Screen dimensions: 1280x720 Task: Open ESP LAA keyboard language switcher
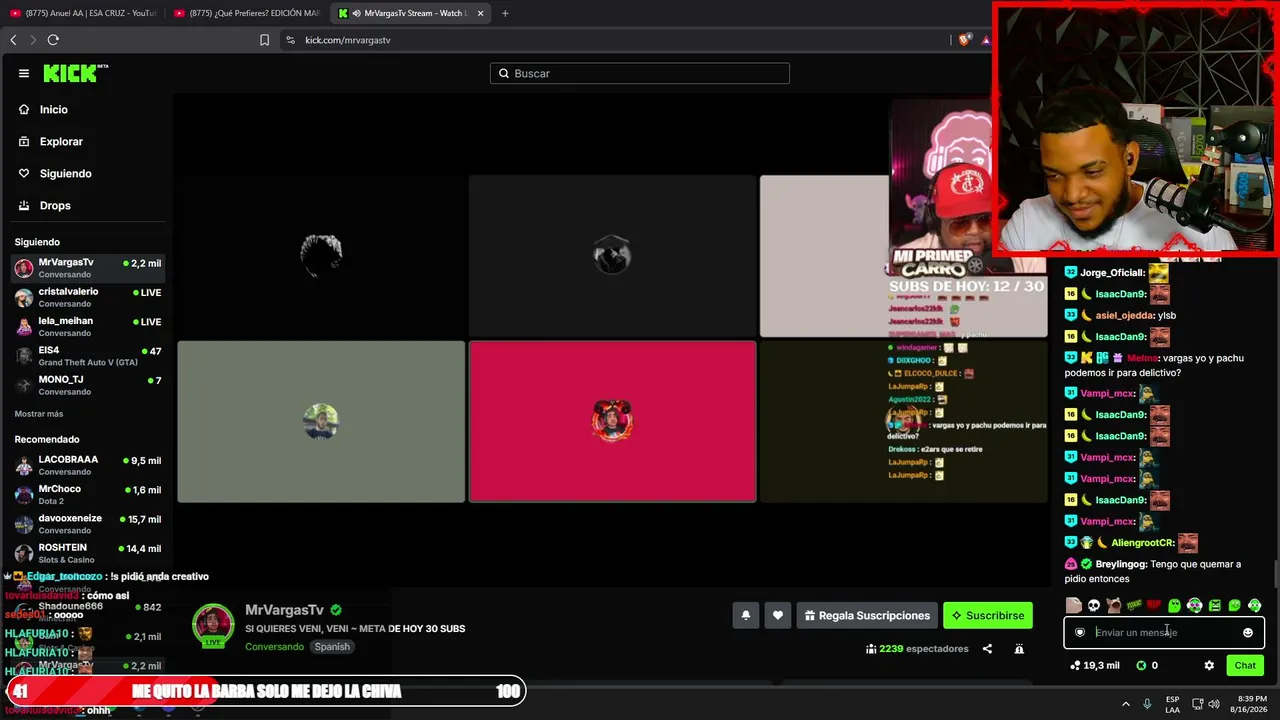[x=1173, y=704]
